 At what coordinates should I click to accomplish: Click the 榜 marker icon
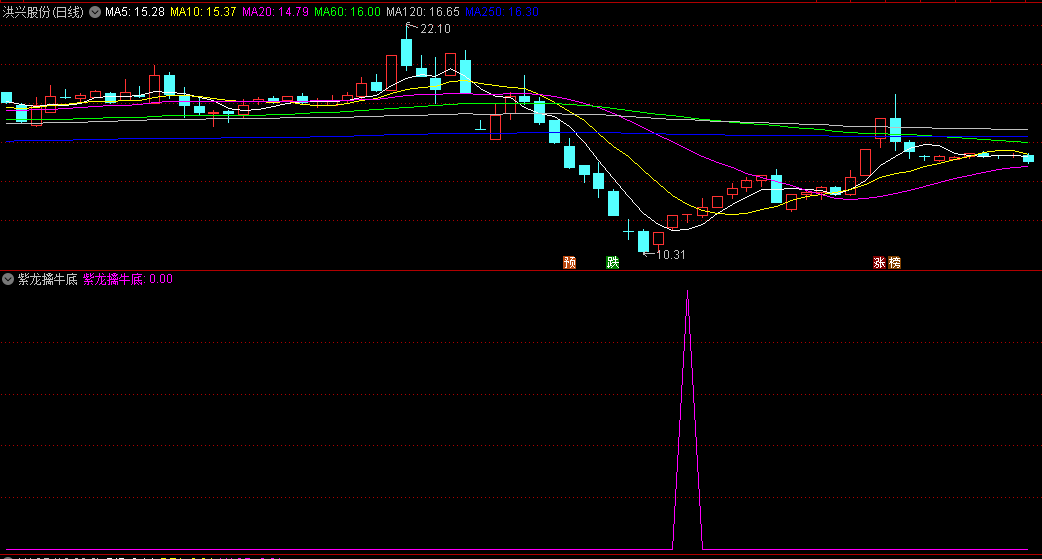(x=894, y=263)
